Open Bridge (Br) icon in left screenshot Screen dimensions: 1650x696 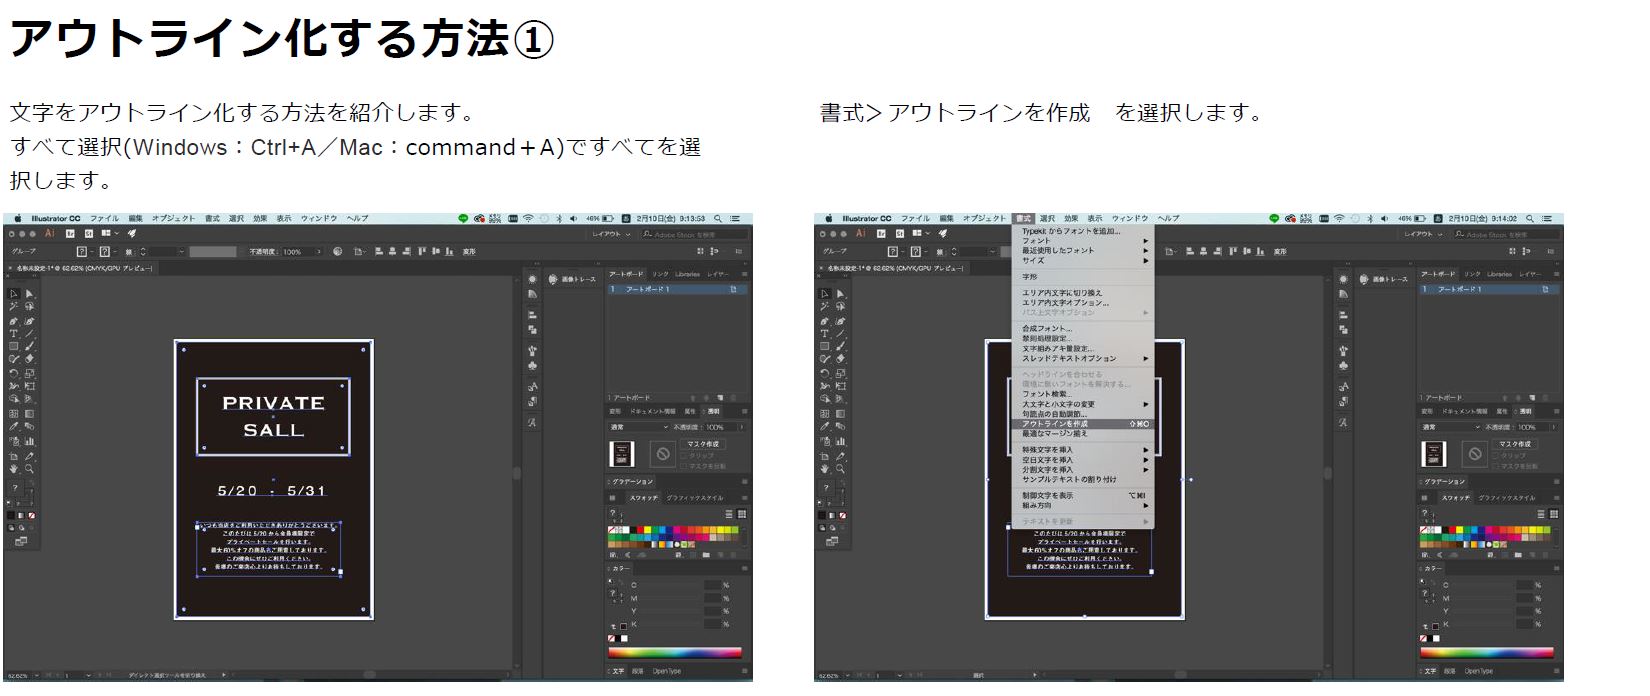pos(70,233)
